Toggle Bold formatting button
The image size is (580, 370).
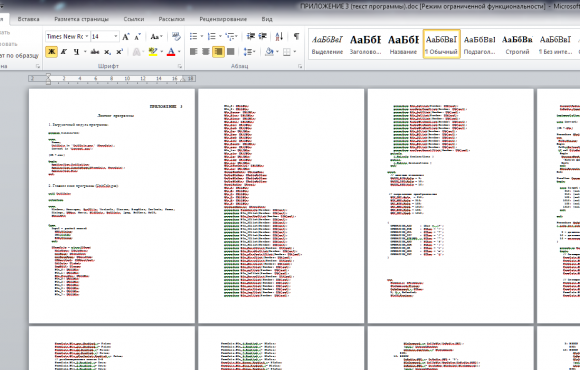[51, 52]
